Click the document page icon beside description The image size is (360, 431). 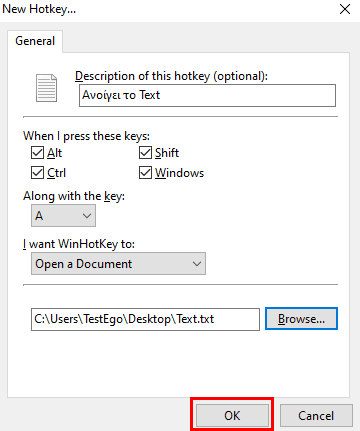[x=46, y=88]
